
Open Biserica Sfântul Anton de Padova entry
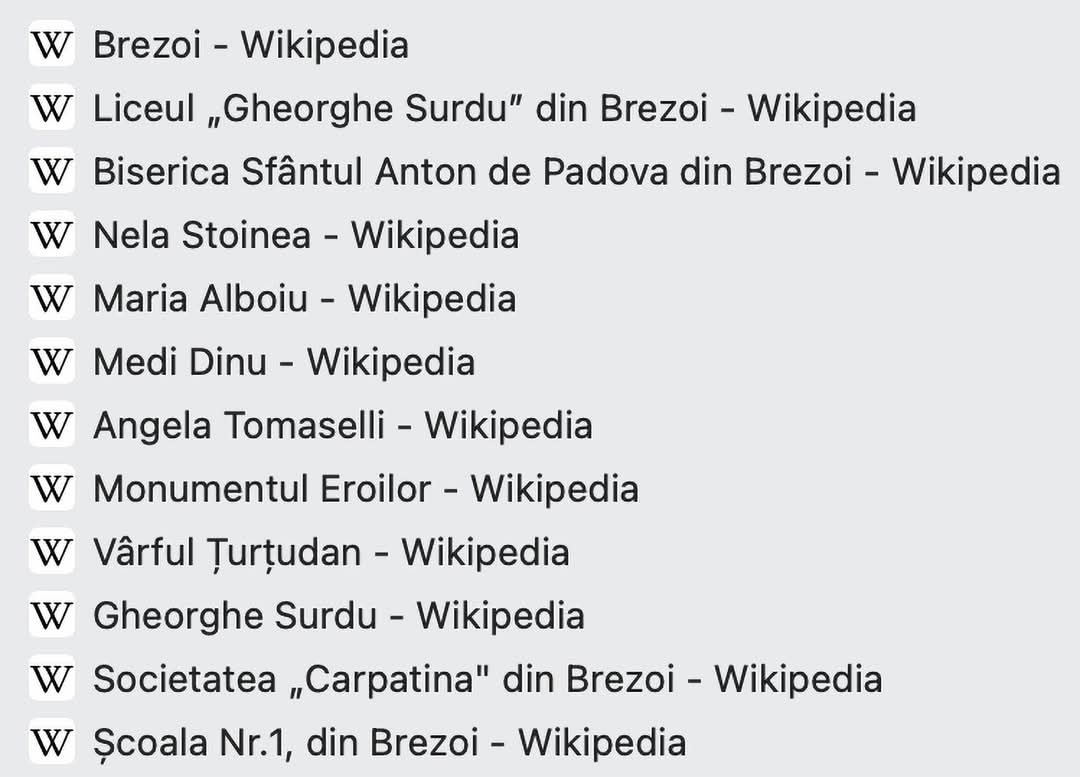(x=577, y=172)
